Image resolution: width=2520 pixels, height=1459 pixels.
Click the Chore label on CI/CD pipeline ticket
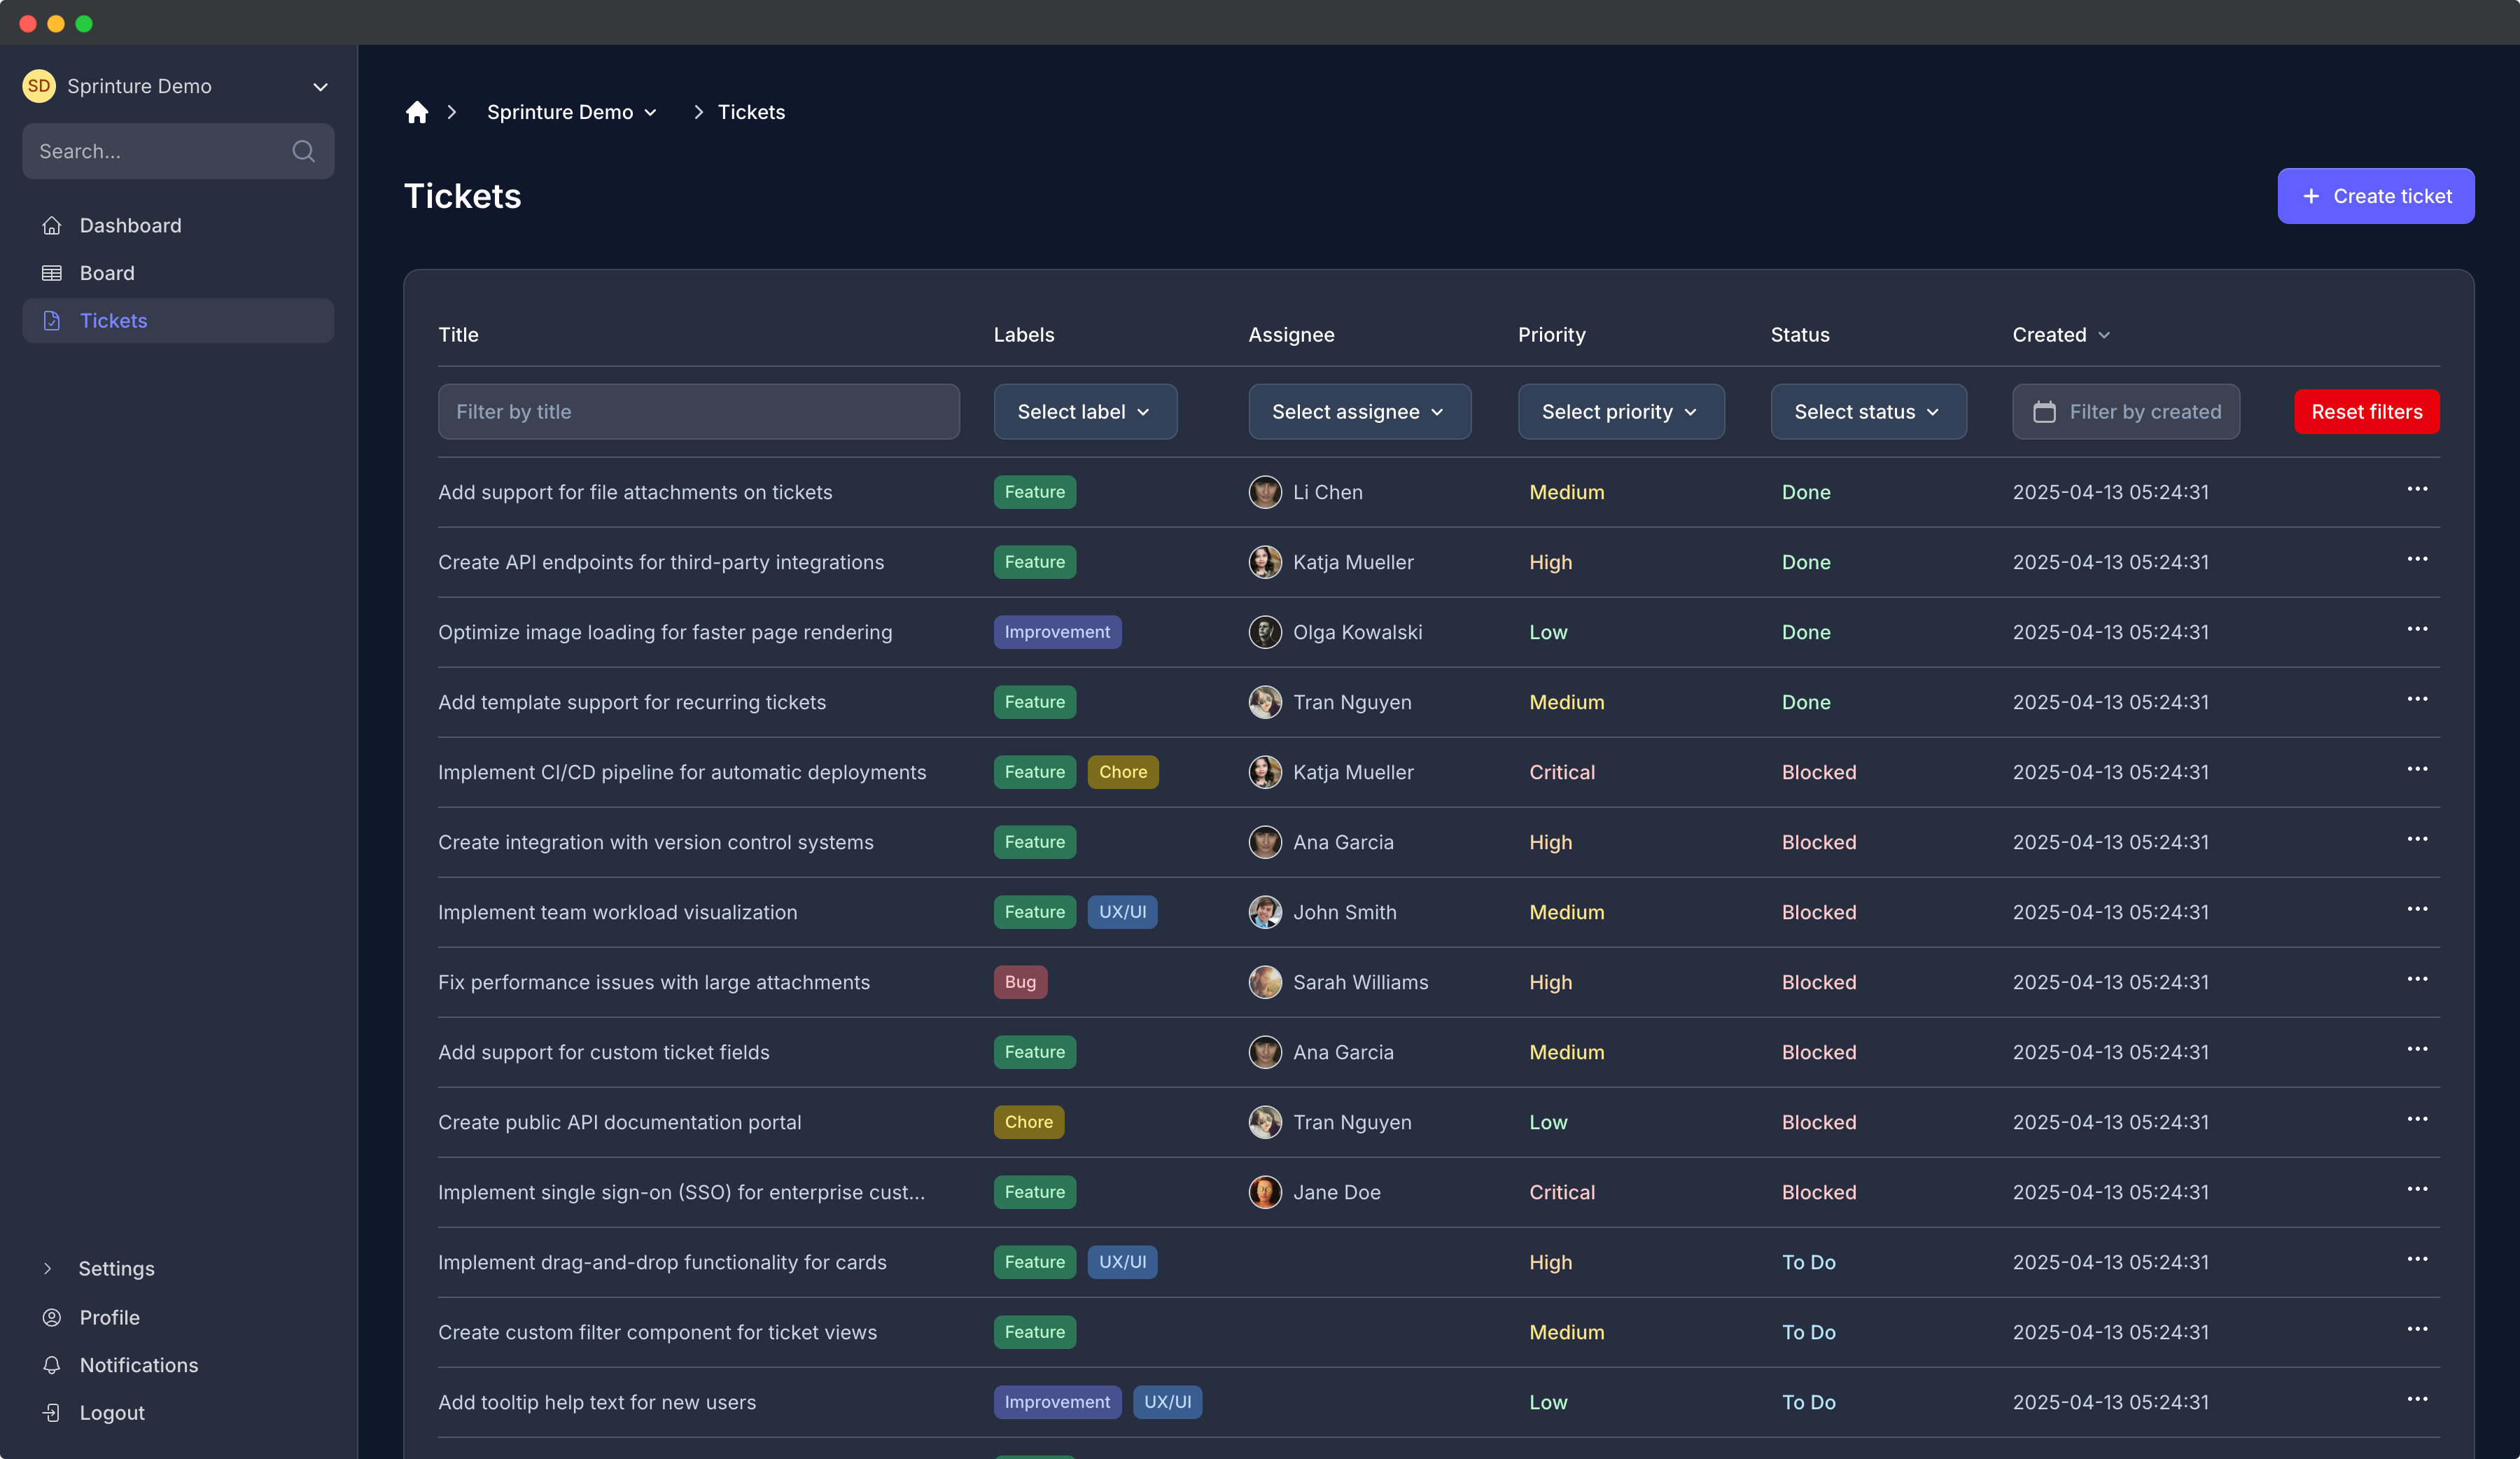(x=1122, y=772)
